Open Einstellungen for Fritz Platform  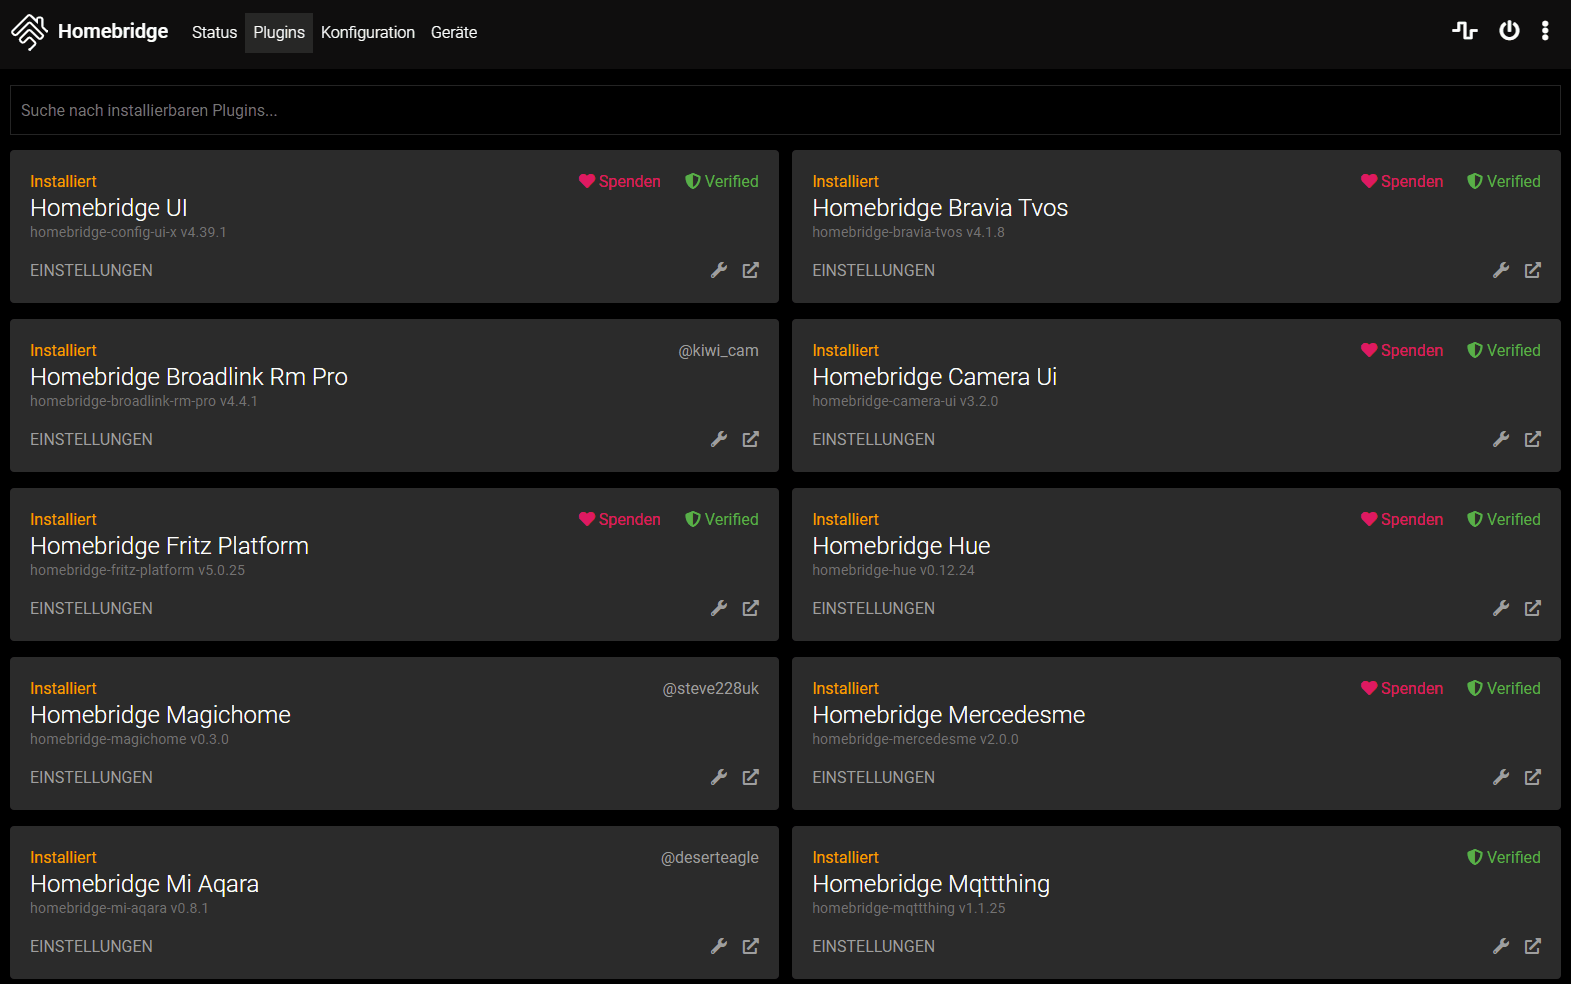click(91, 608)
